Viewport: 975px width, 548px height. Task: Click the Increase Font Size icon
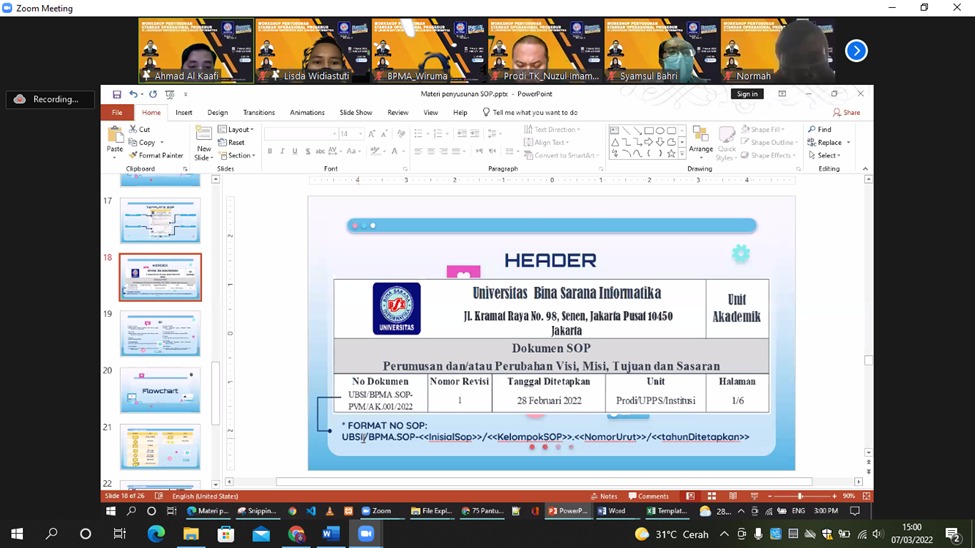[x=372, y=134]
